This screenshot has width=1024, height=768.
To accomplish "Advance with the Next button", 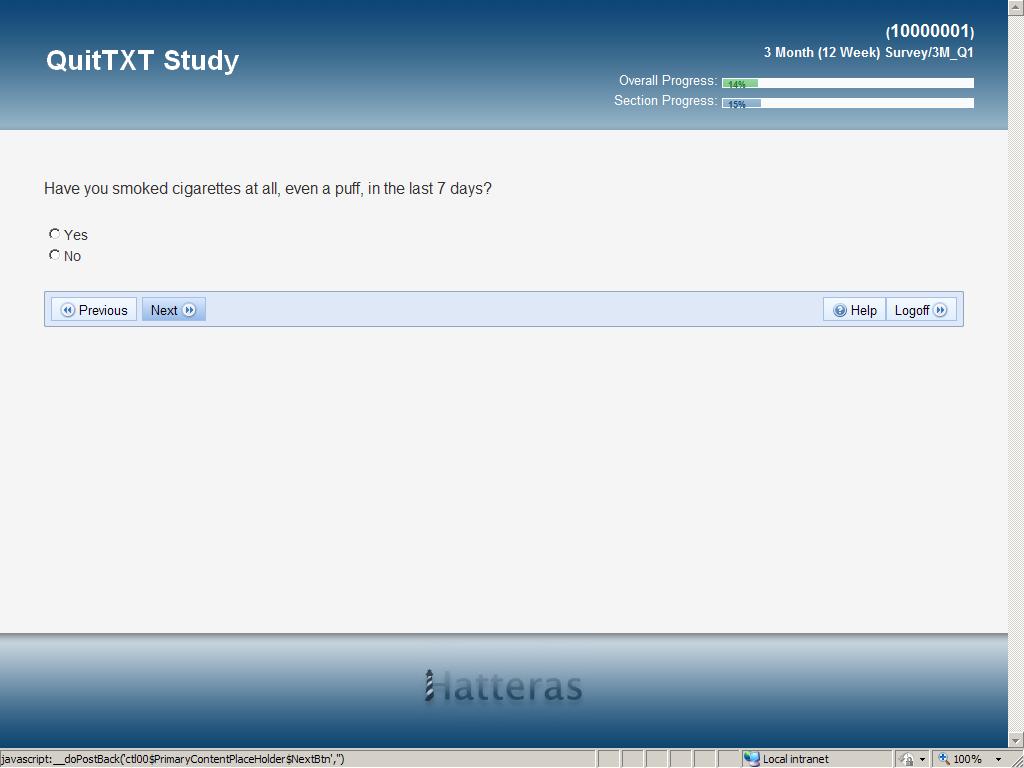I will [174, 310].
